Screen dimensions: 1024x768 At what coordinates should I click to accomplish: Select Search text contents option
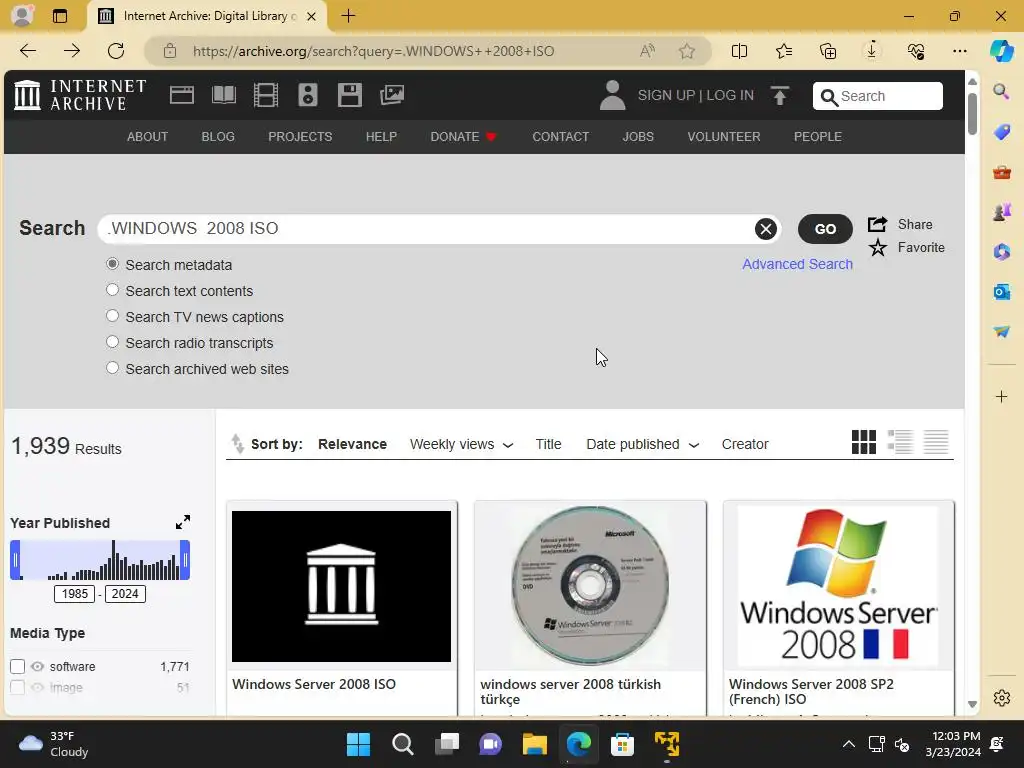(x=112, y=289)
